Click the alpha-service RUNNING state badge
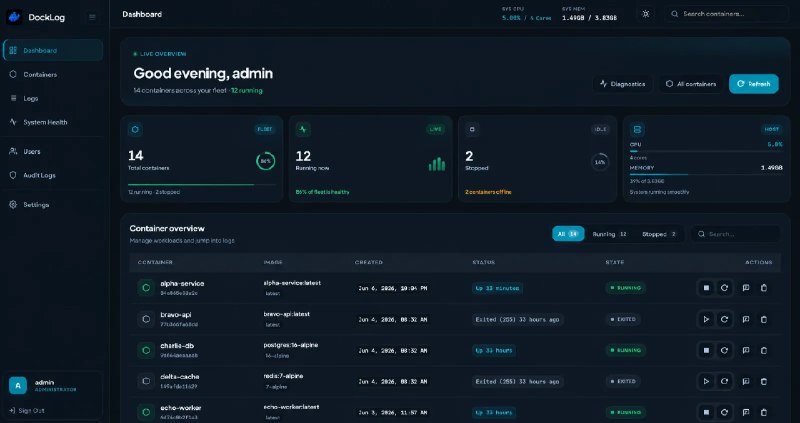800x423 pixels. coord(626,288)
